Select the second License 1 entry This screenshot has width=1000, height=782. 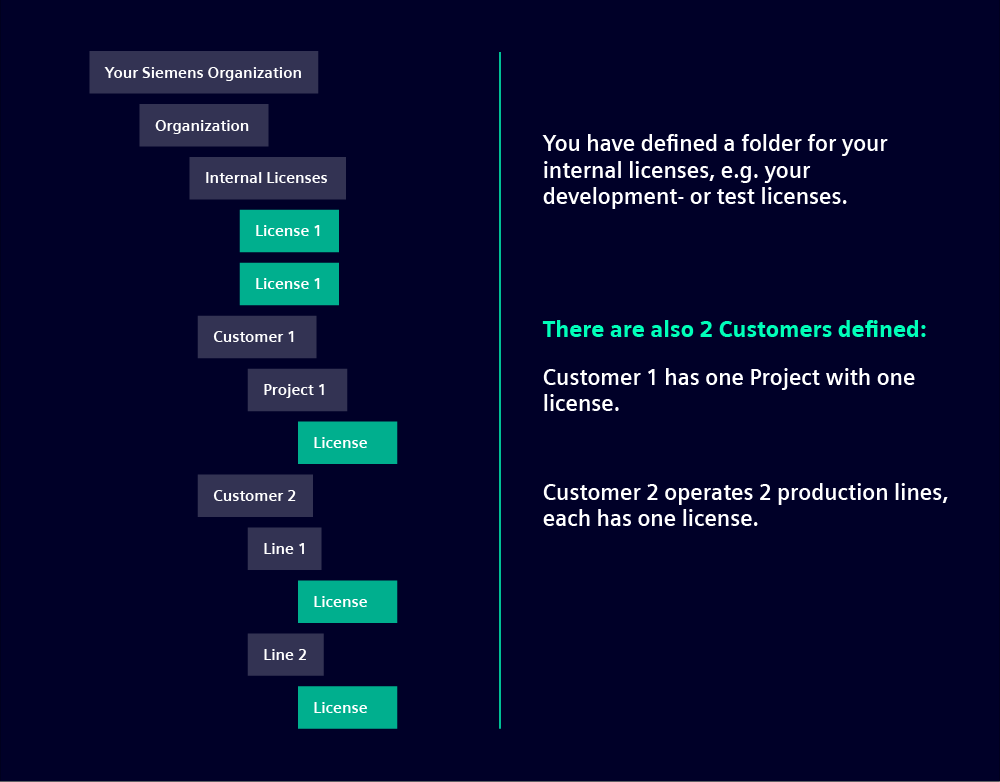tap(289, 284)
